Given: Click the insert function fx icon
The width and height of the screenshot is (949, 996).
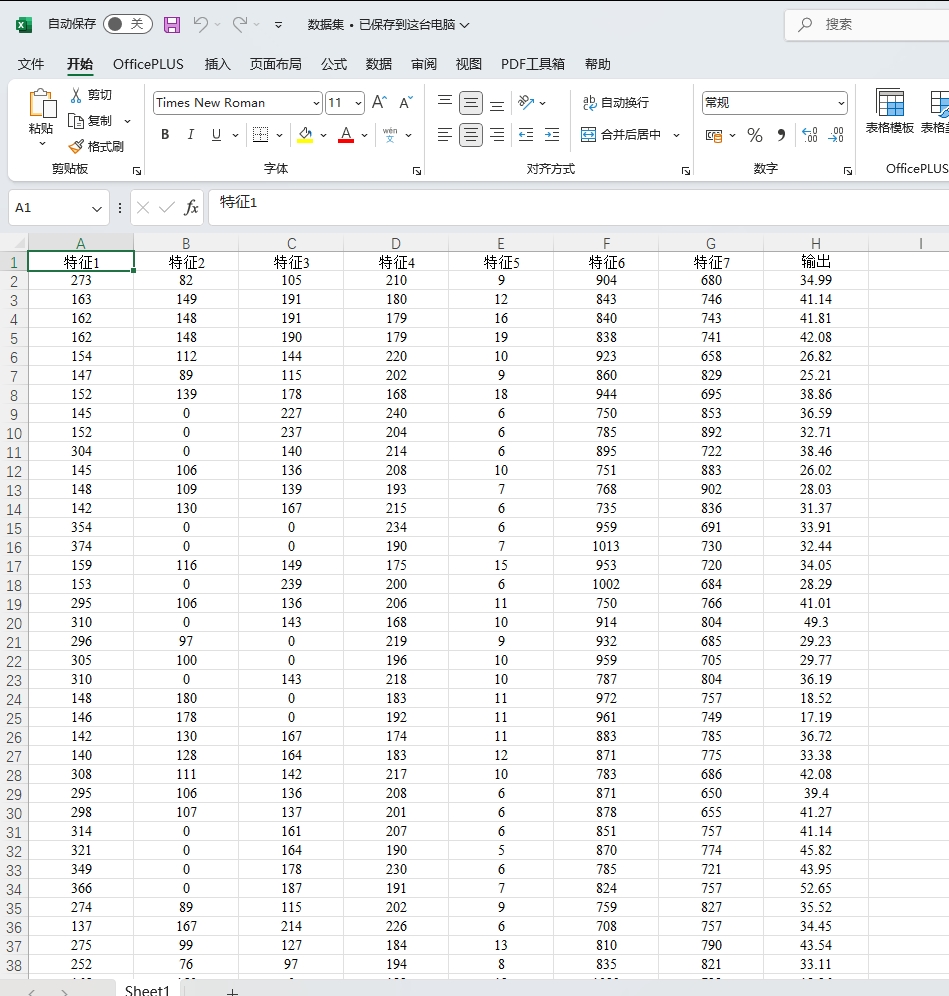Looking at the screenshot, I should (191, 208).
